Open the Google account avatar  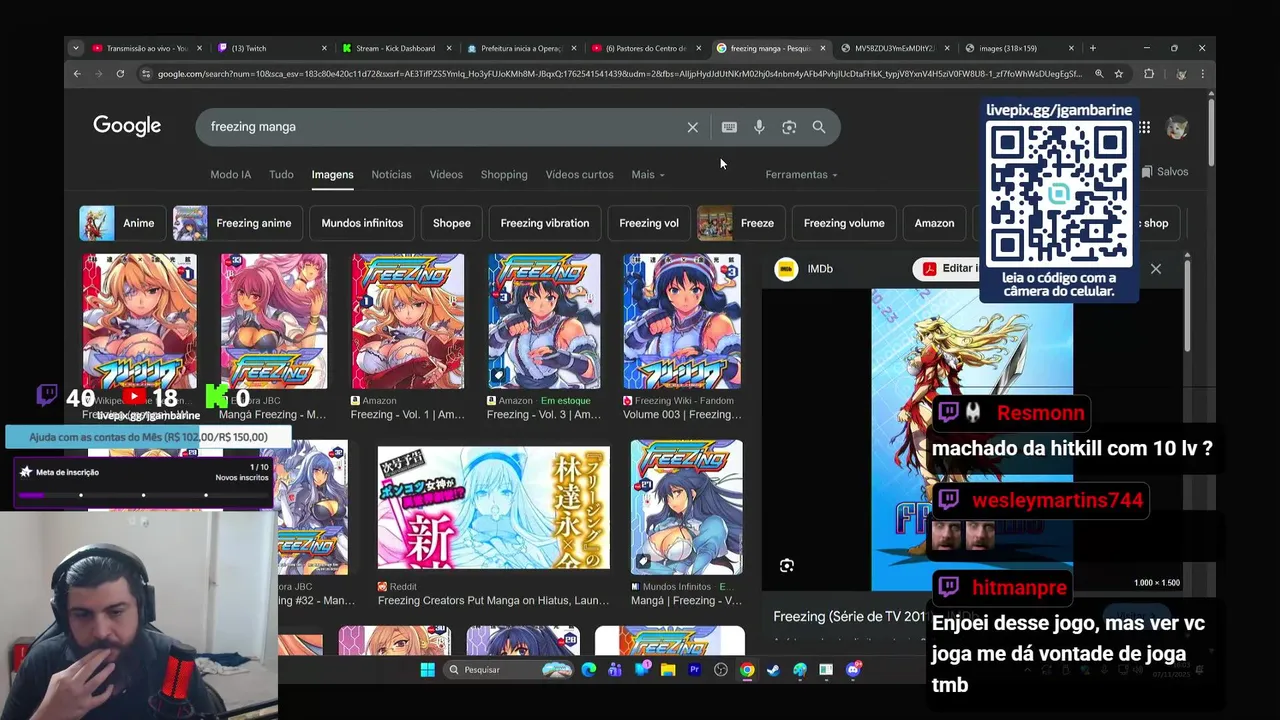click(x=1177, y=127)
